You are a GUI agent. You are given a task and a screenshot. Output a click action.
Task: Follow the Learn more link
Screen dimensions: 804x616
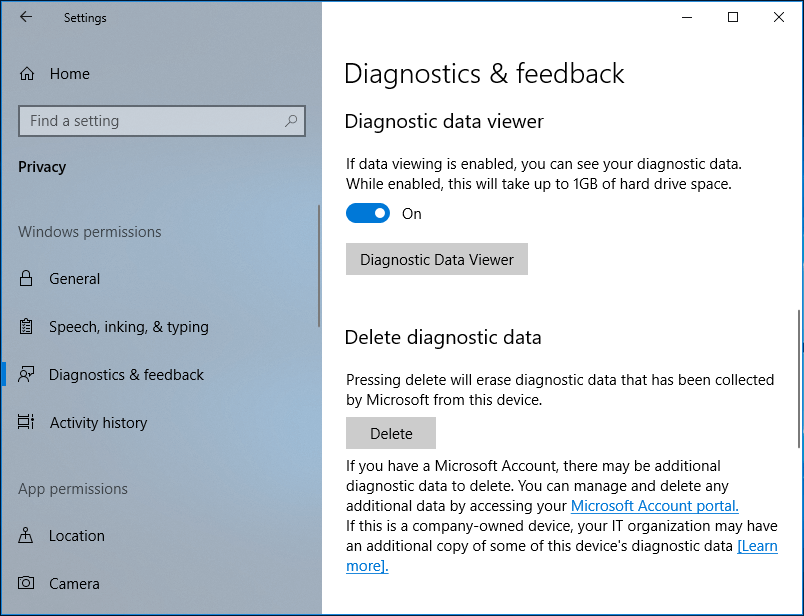[x=757, y=546]
